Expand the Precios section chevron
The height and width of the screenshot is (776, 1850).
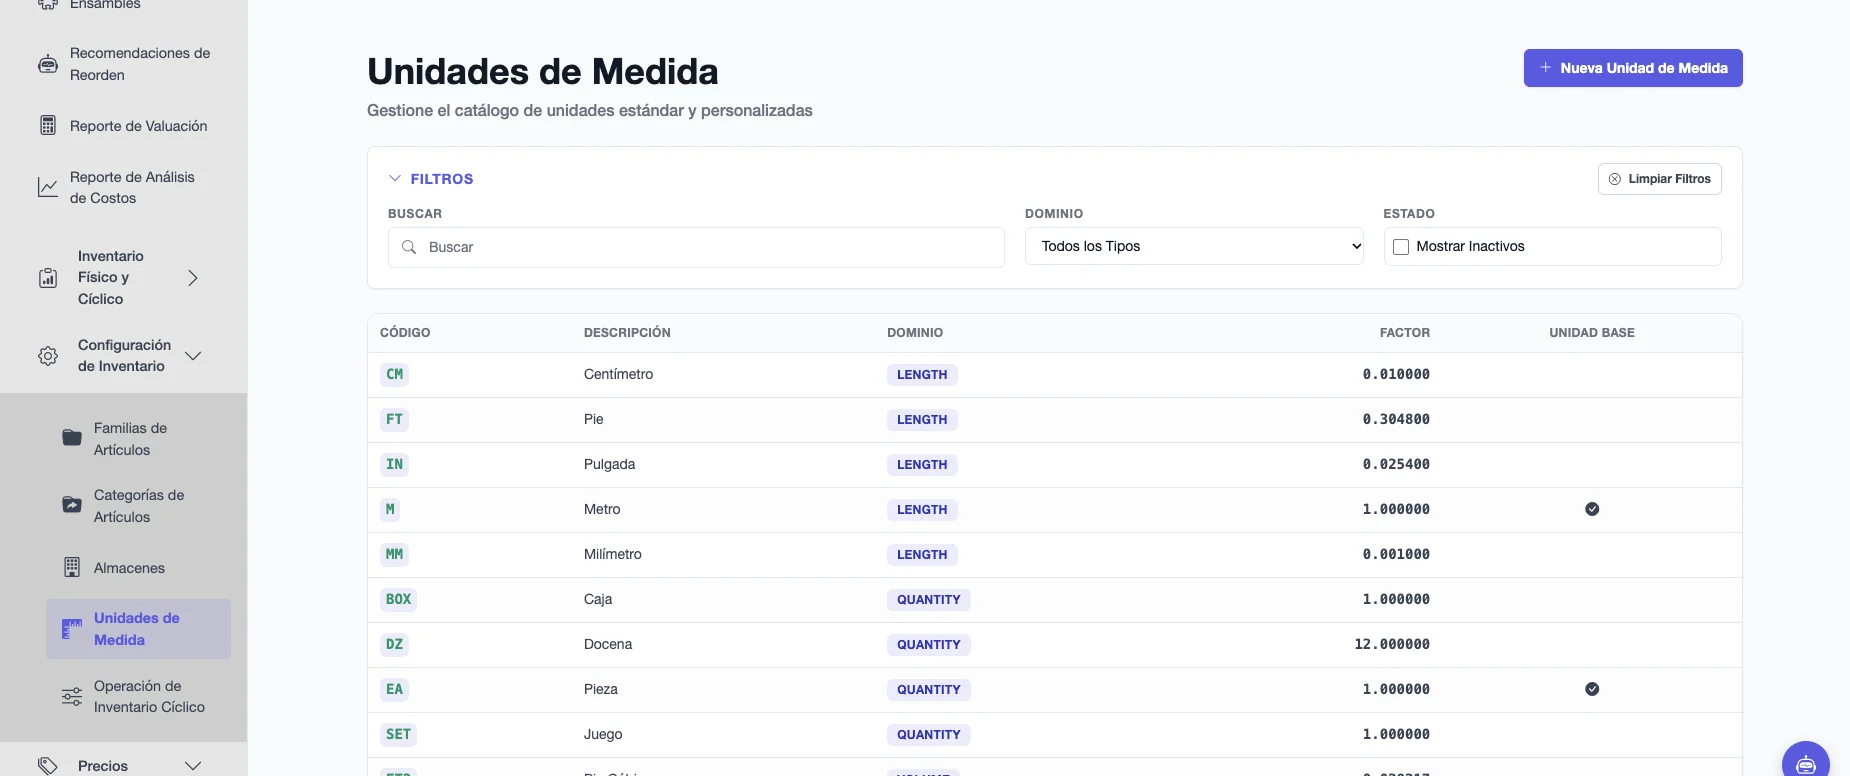(x=193, y=766)
